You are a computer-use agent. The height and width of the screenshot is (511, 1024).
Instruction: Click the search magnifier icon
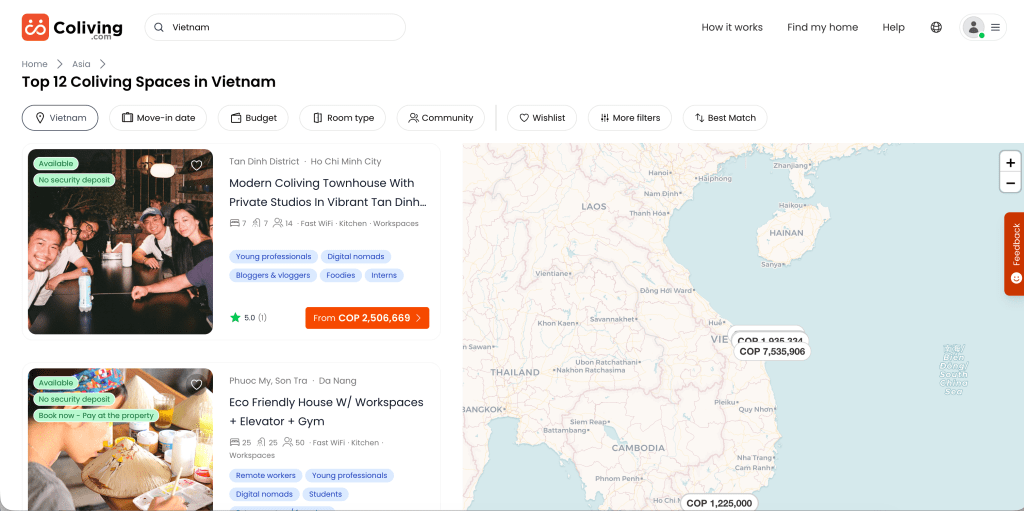click(x=158, y=28)
